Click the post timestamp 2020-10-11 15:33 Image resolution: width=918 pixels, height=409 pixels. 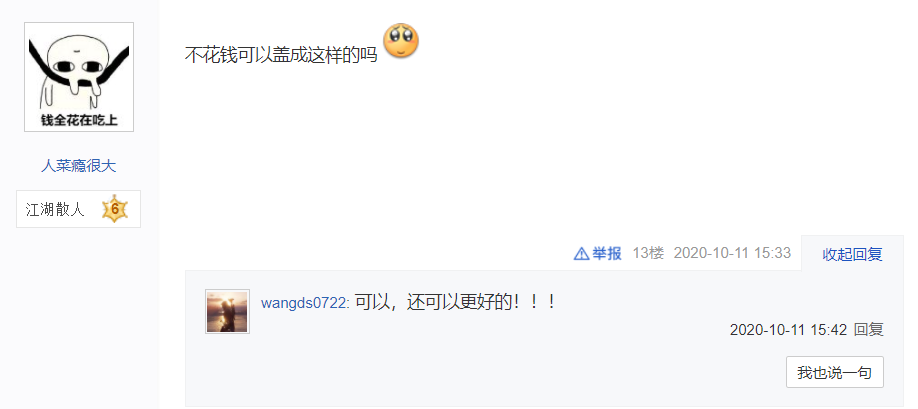[732, 253]
